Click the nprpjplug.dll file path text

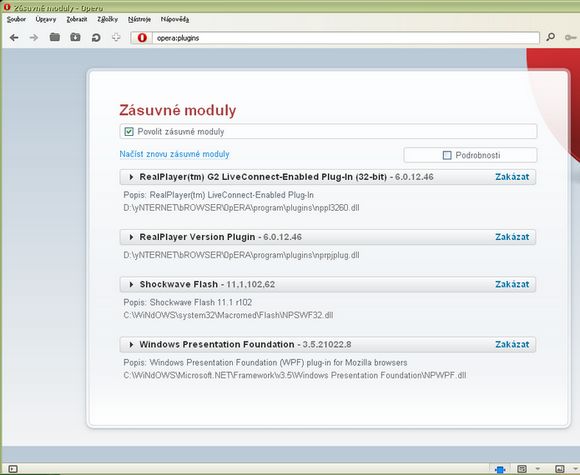click(x=241, y=255)
